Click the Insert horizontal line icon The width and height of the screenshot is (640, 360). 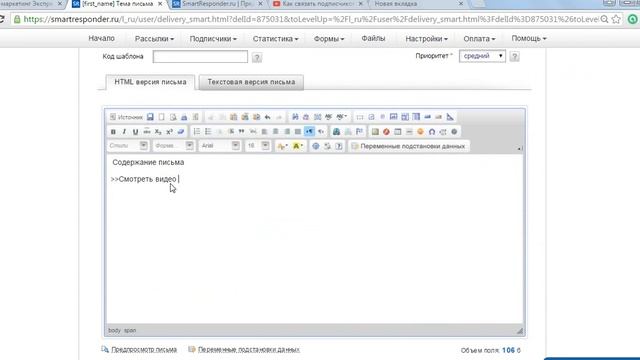(x=409, y=132)
